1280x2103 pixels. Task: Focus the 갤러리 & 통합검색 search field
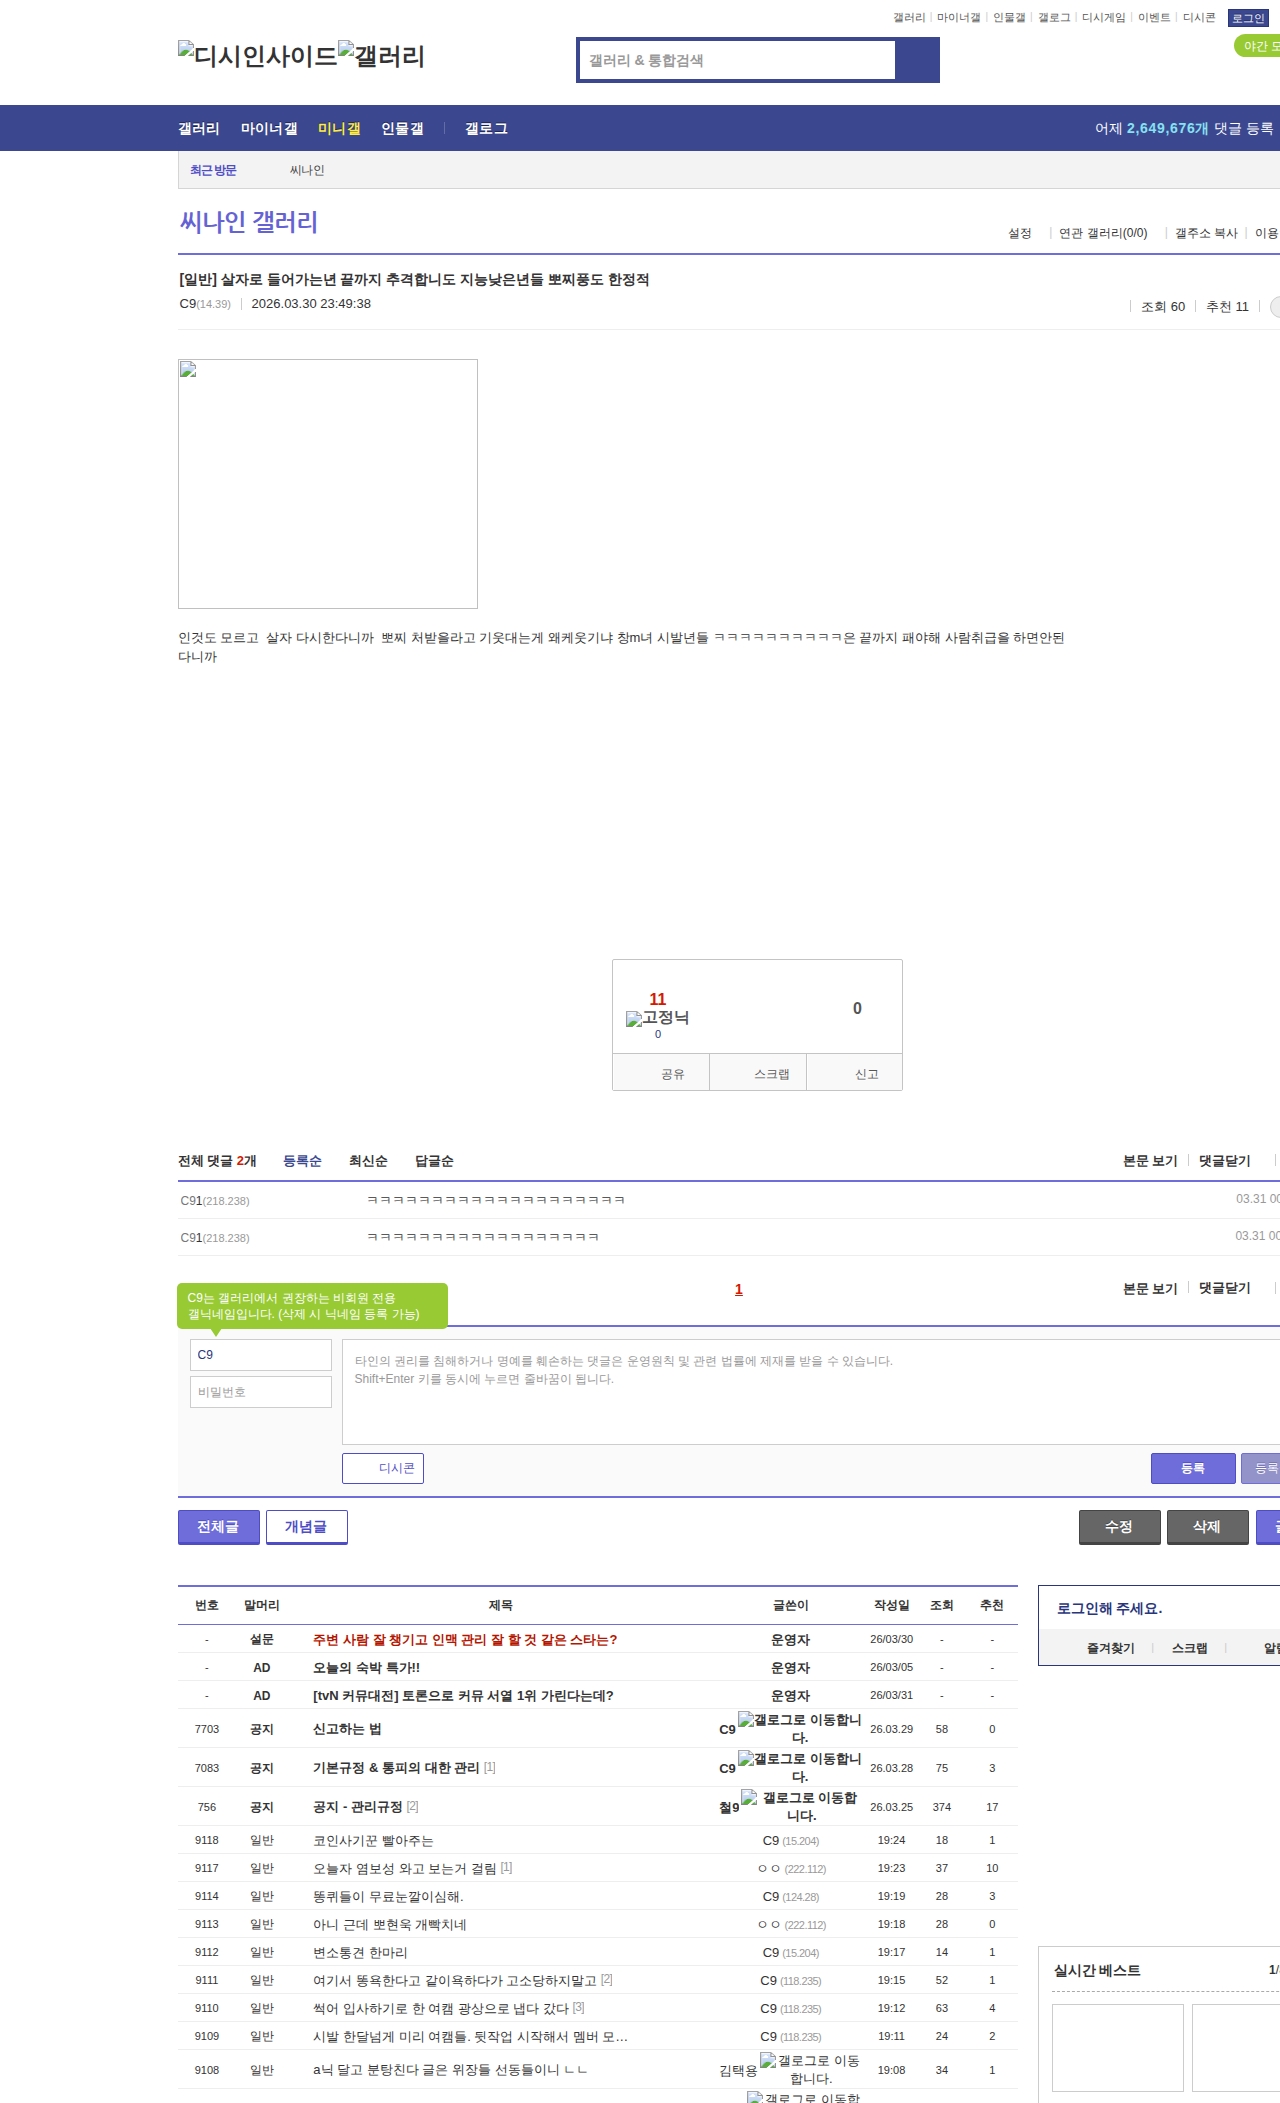point(737,60)
